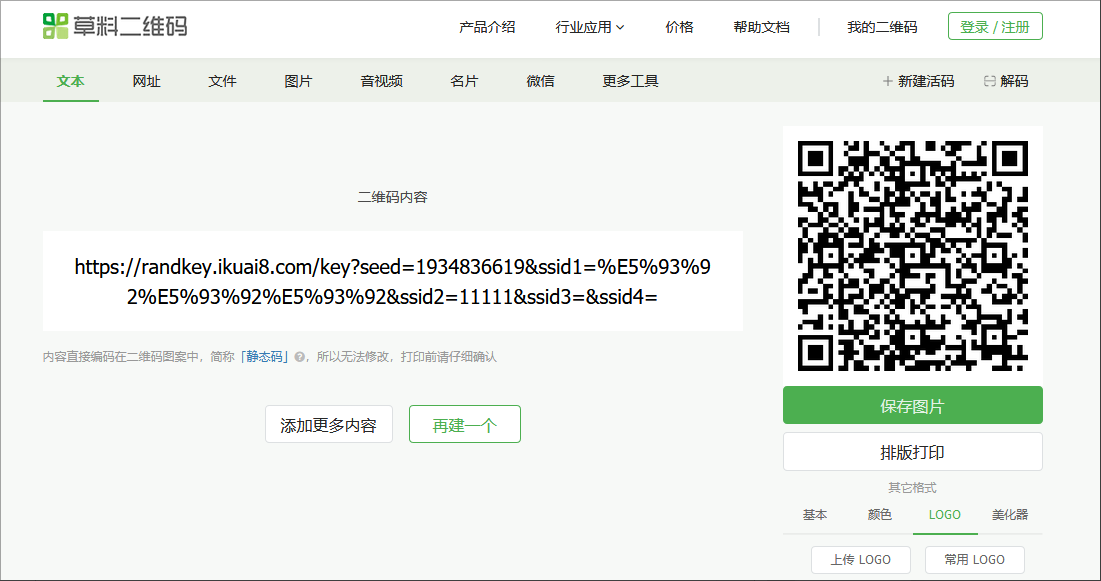Image resolution: width=1101 pixels, height=581 pixels.
Task: Click the 登录 / 注册 button
Action: pyautogui.click(x=995, y=27)
